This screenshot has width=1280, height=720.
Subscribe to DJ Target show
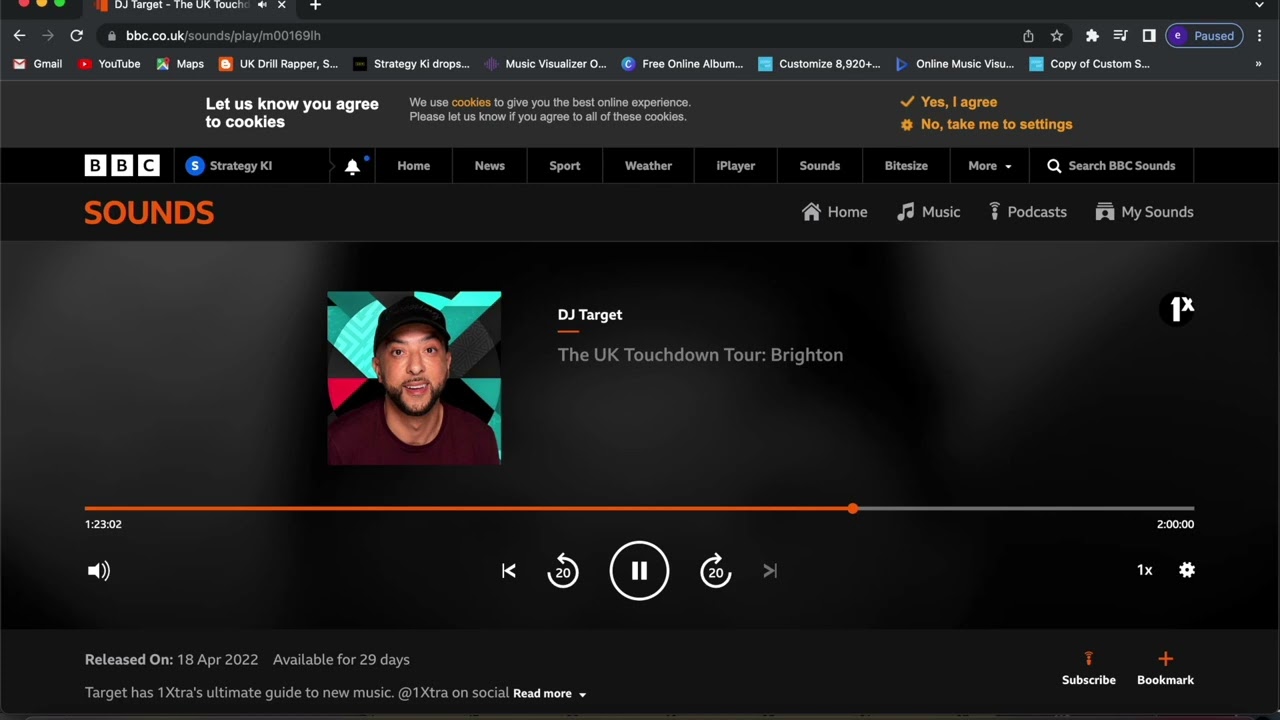[x=1088, y=668]
